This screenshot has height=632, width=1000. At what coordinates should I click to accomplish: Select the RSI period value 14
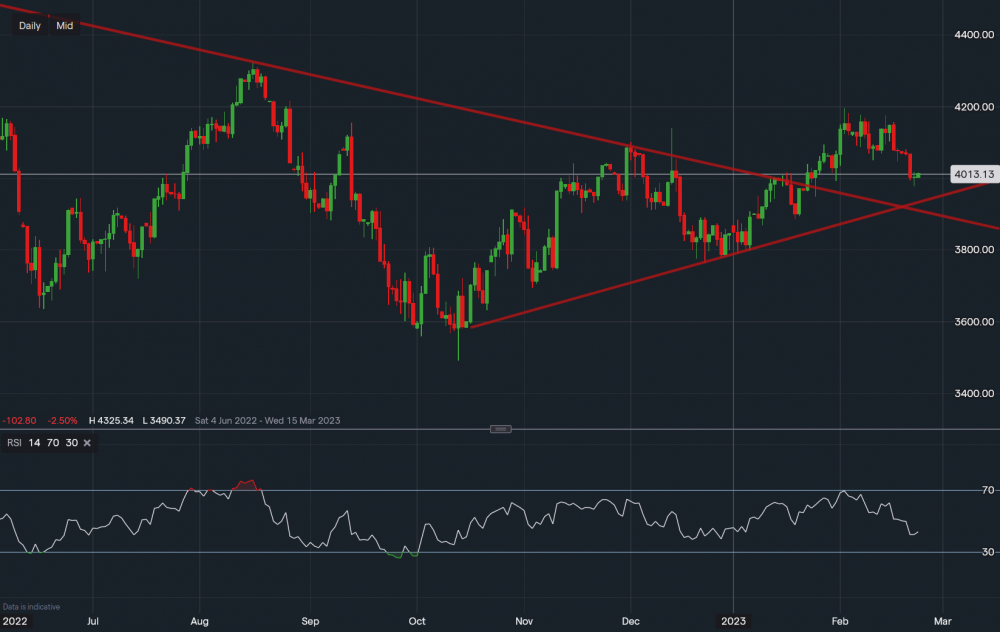(x=32, y=442)
